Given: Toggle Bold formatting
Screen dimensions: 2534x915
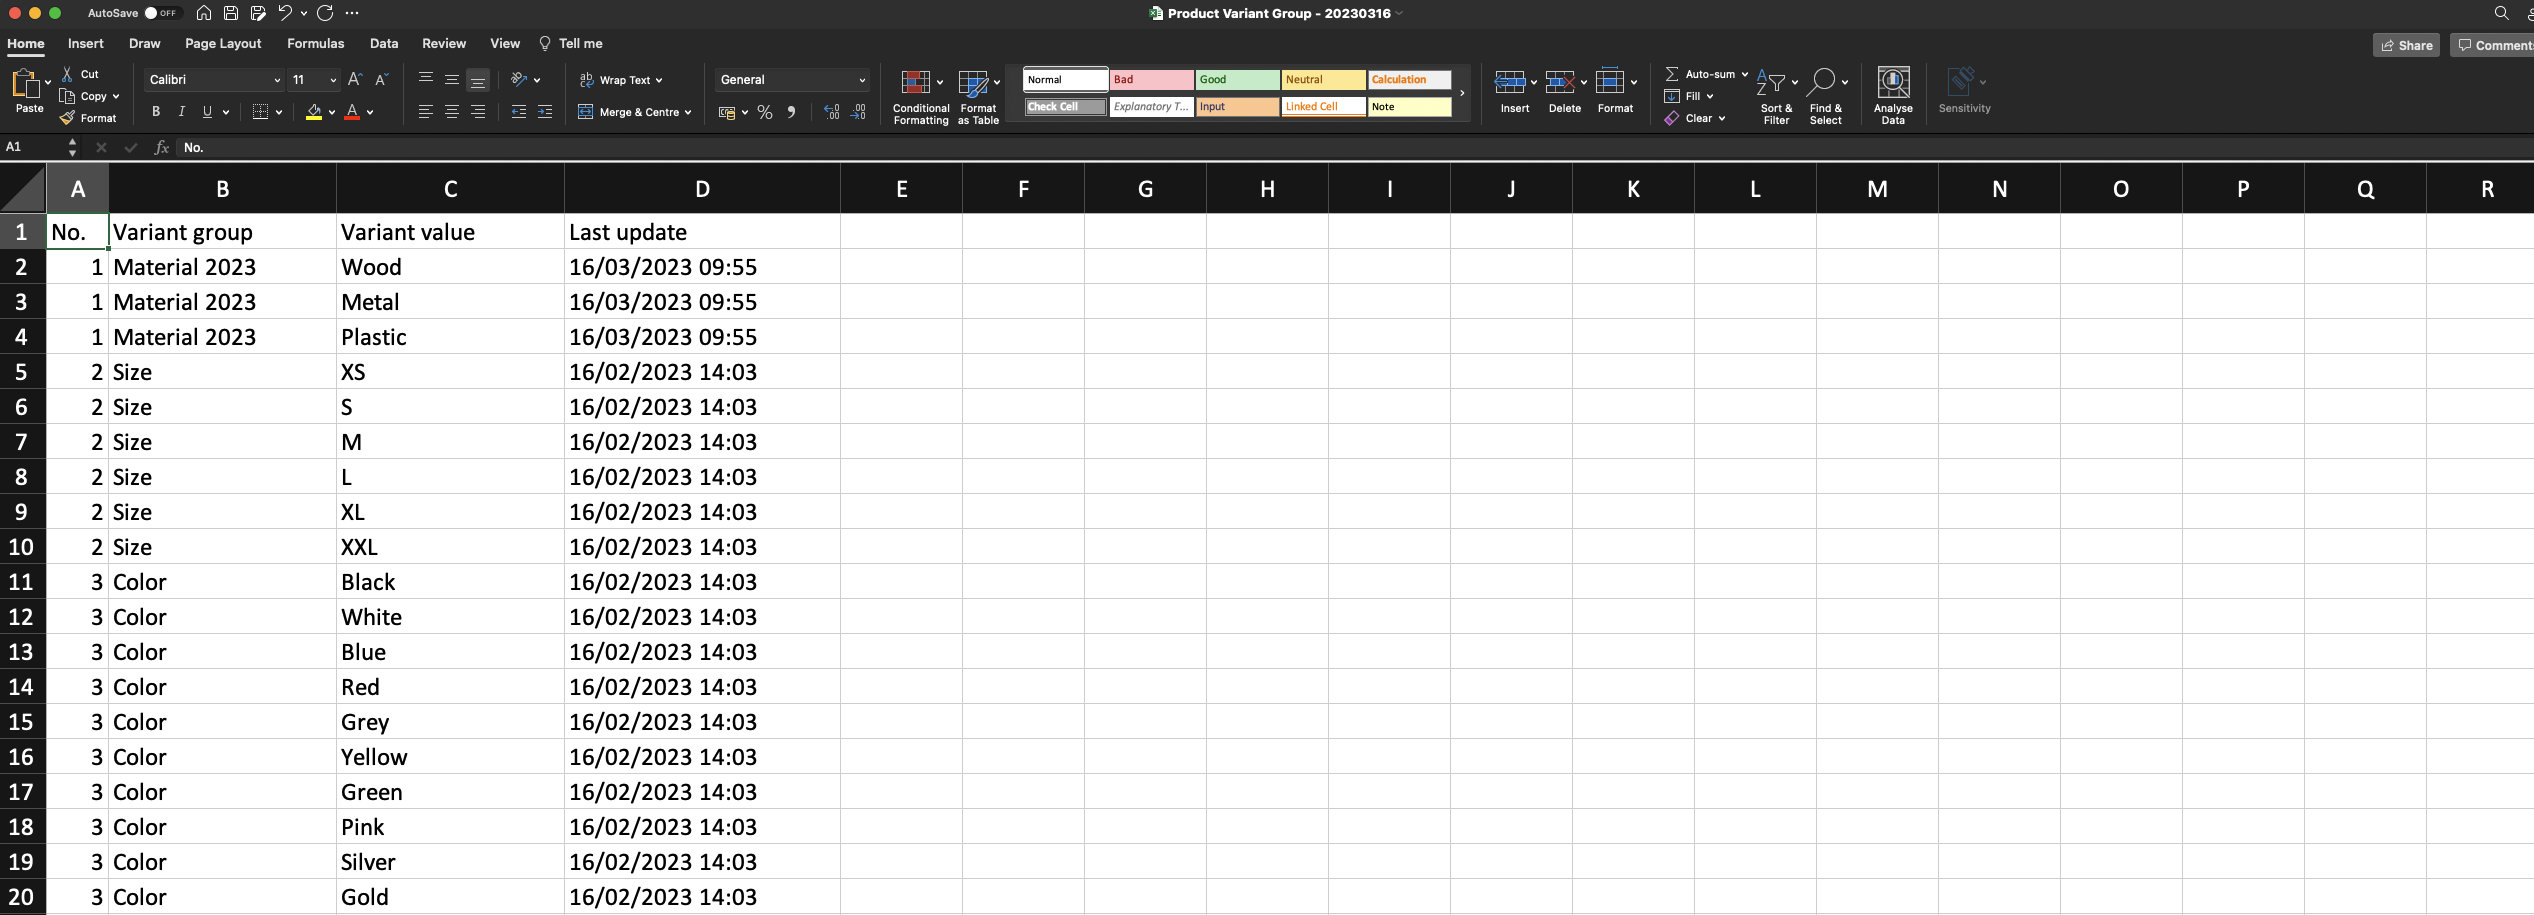Looking at the screenshot, I should pos(156,112).
